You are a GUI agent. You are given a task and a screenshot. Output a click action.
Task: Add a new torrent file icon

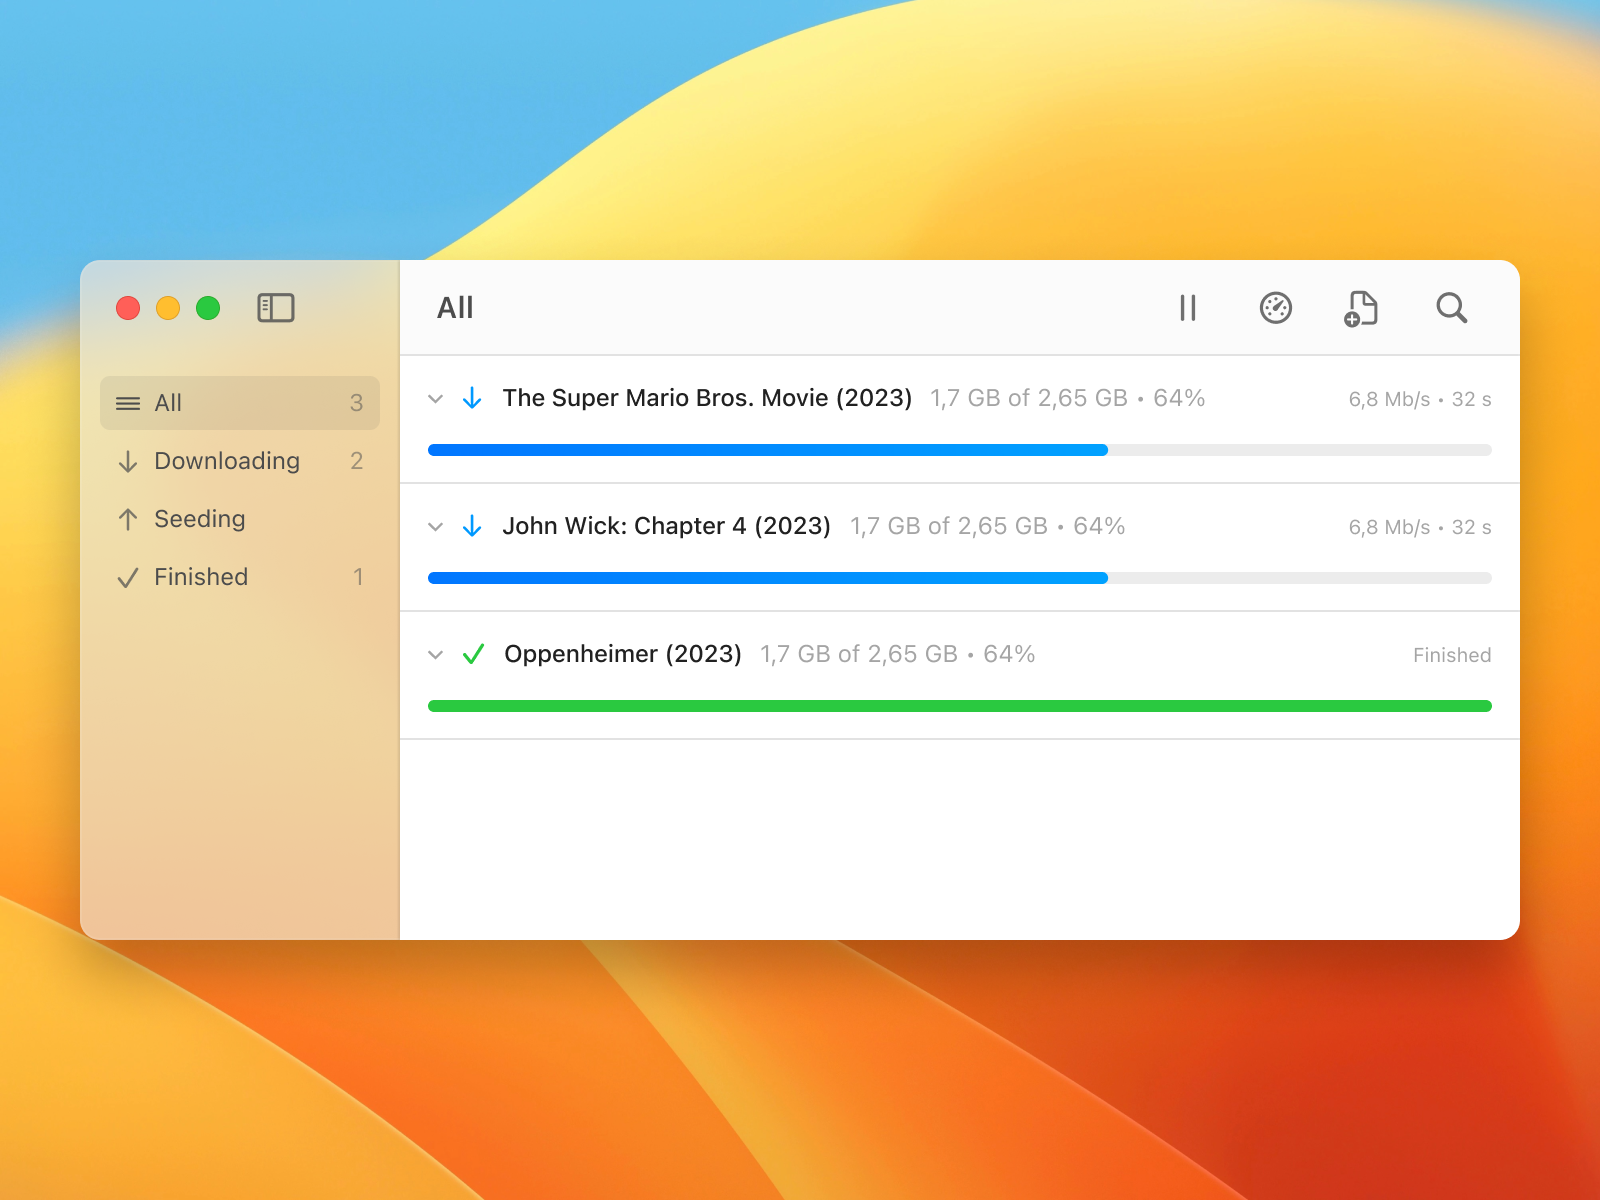pos(1361,308)
